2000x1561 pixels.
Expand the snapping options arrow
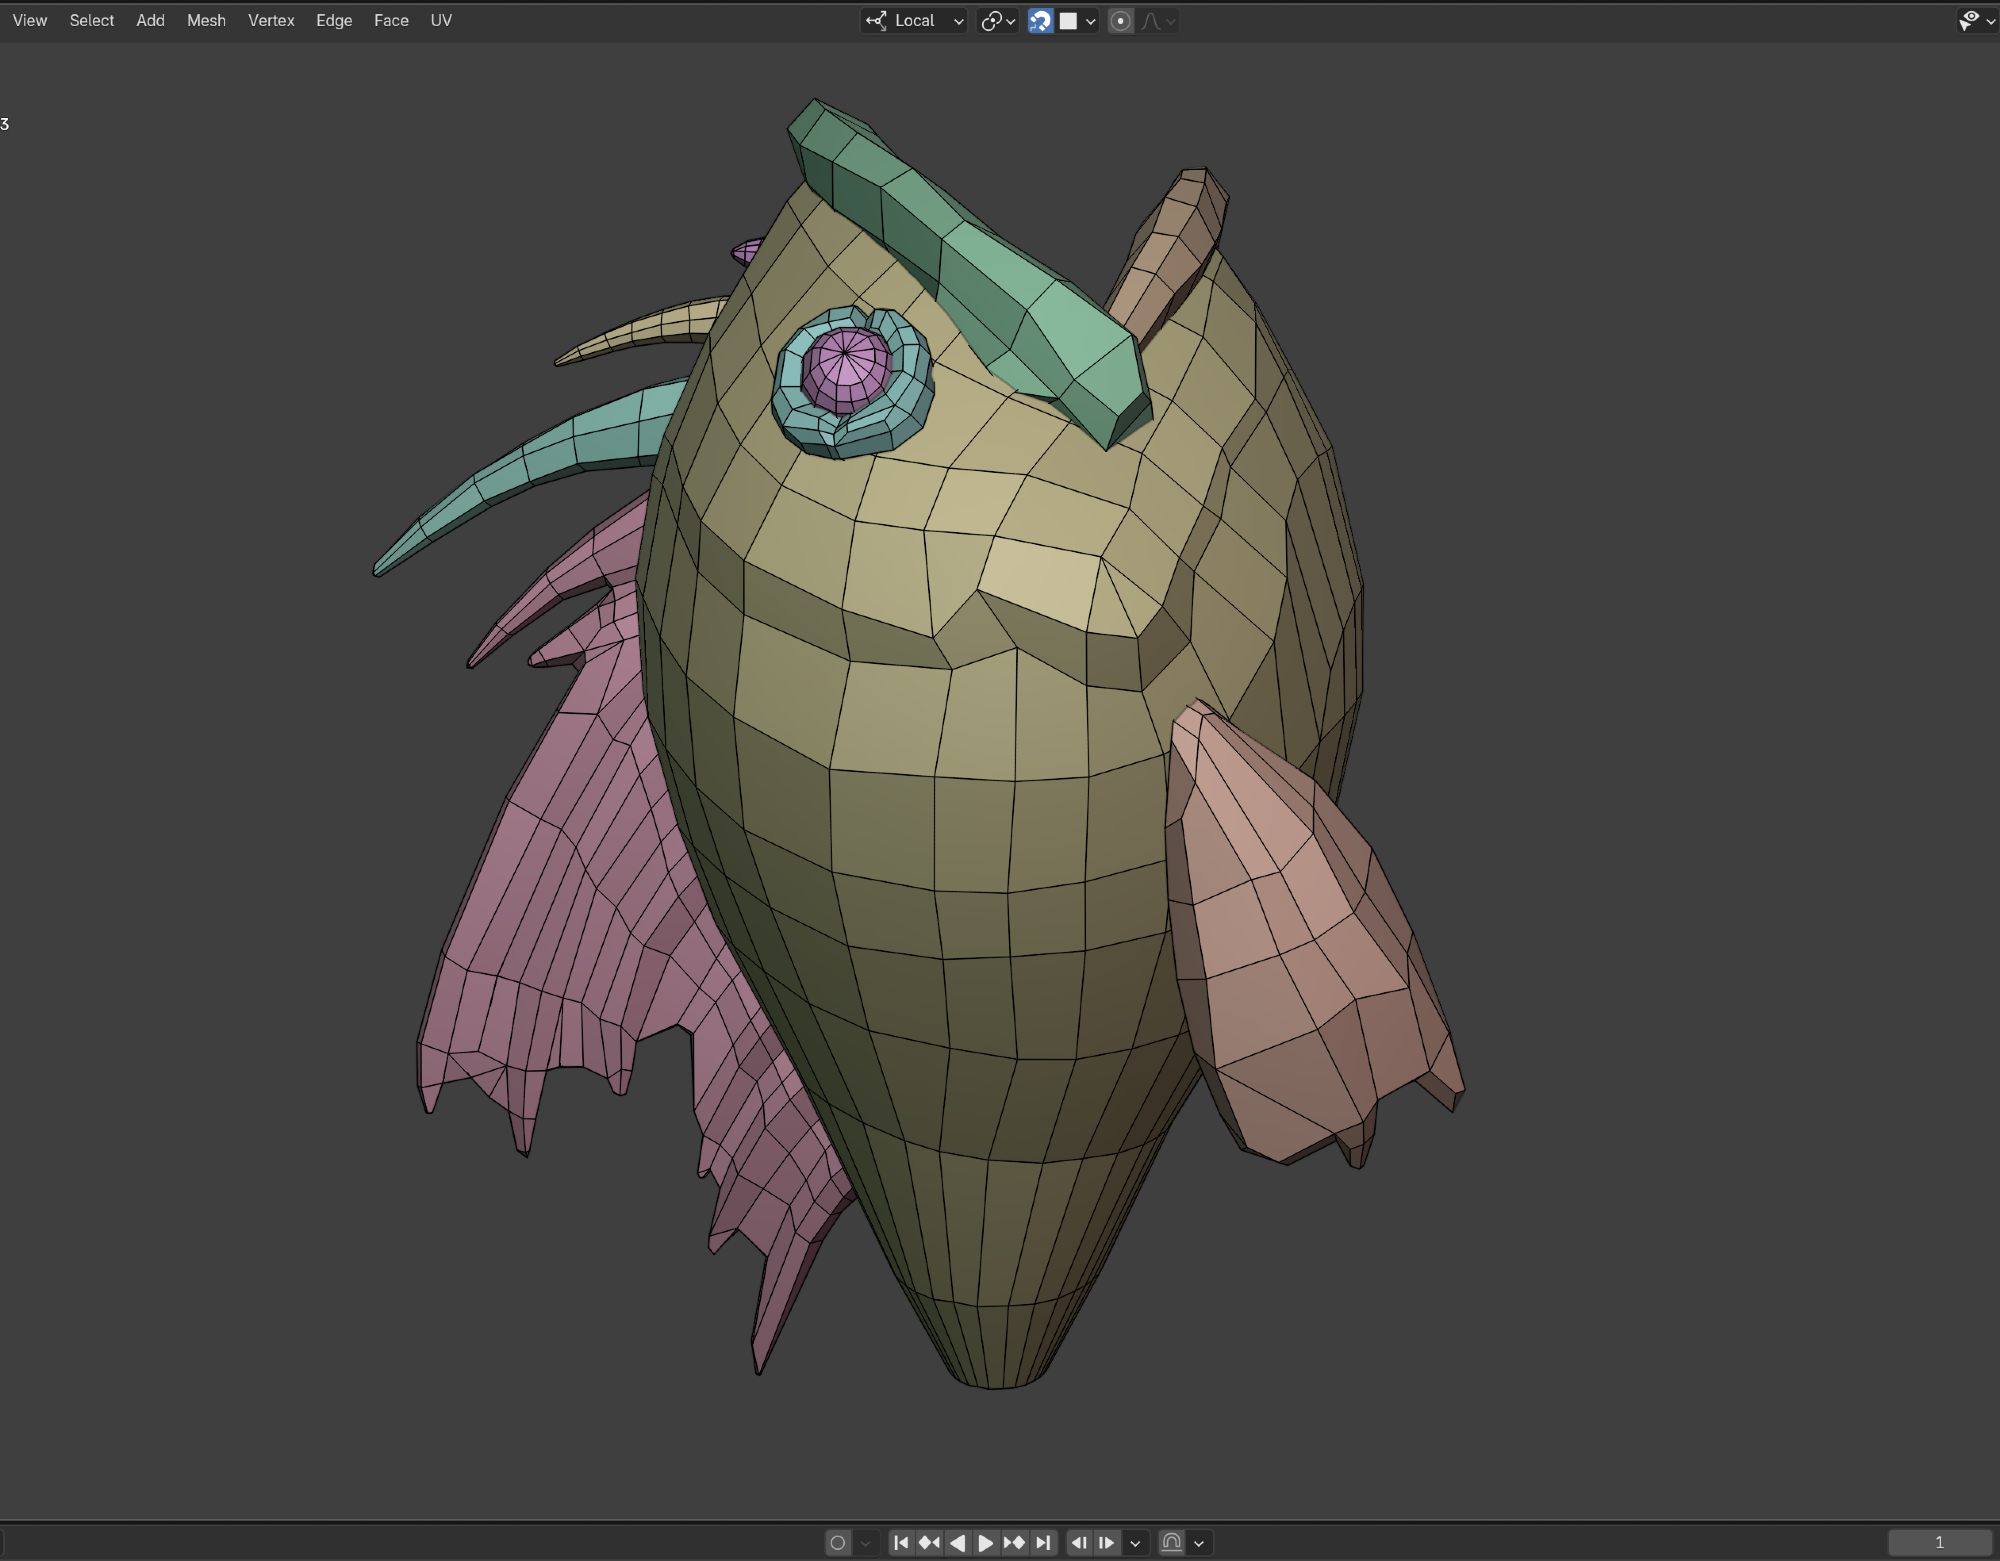[1091, 21]
